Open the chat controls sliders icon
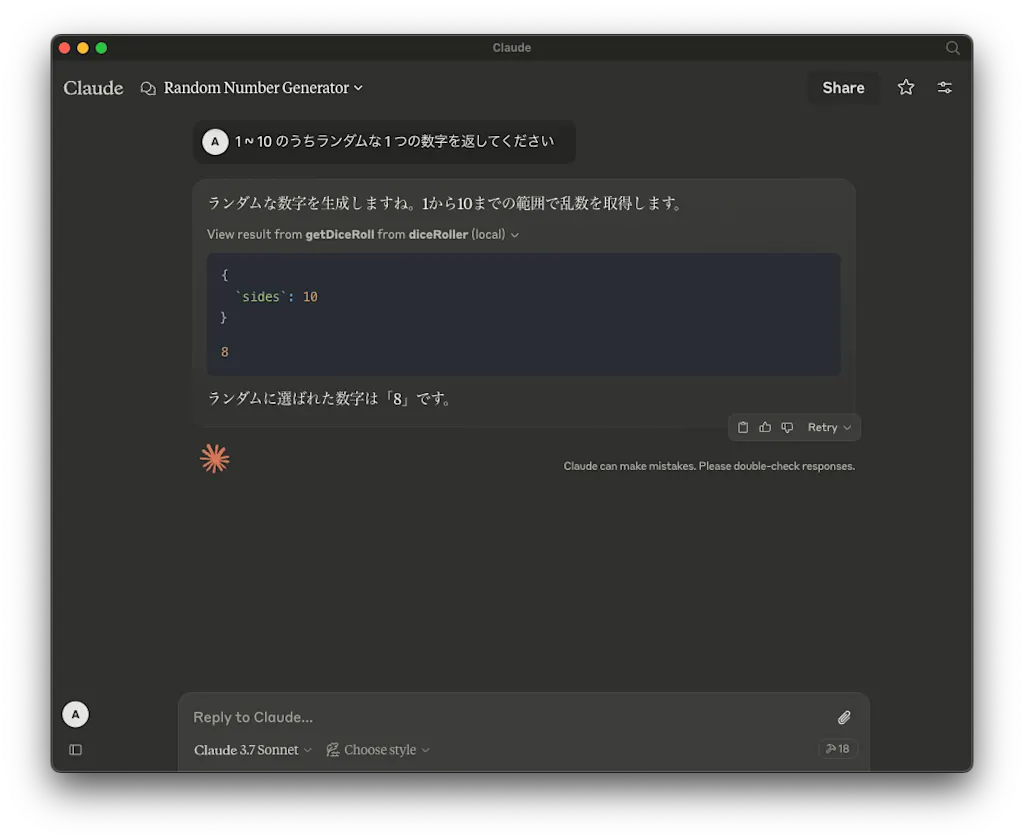The image size is (1024, 840). coord(944,88)
